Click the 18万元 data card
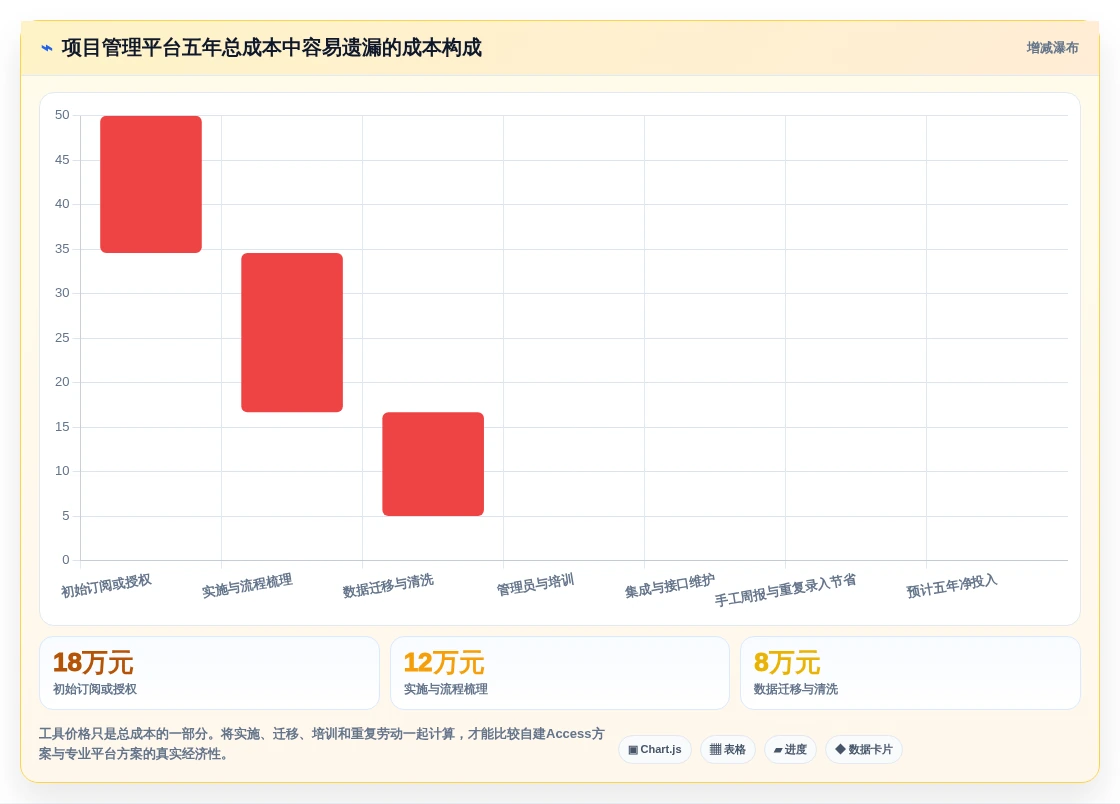 tap(209, 673)
